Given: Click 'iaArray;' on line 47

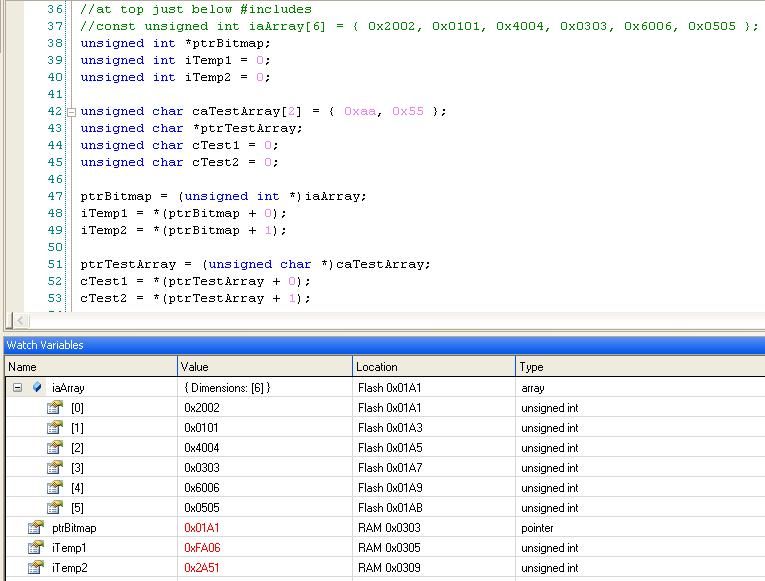Looking at the screenshot, I should [336, 197].
